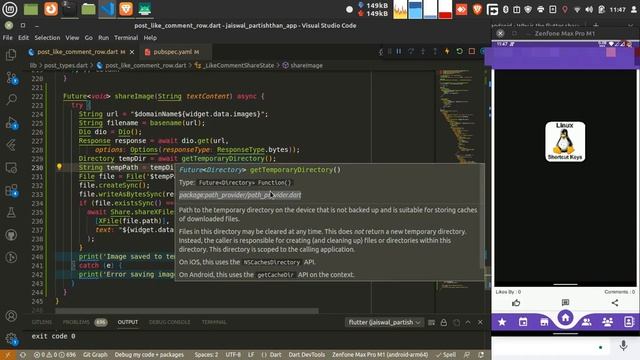The height and width of the screenshot is (360, 640).
Task: Click Git Graph in status bar
Action: pyautogui.click(x=95, y=355)
